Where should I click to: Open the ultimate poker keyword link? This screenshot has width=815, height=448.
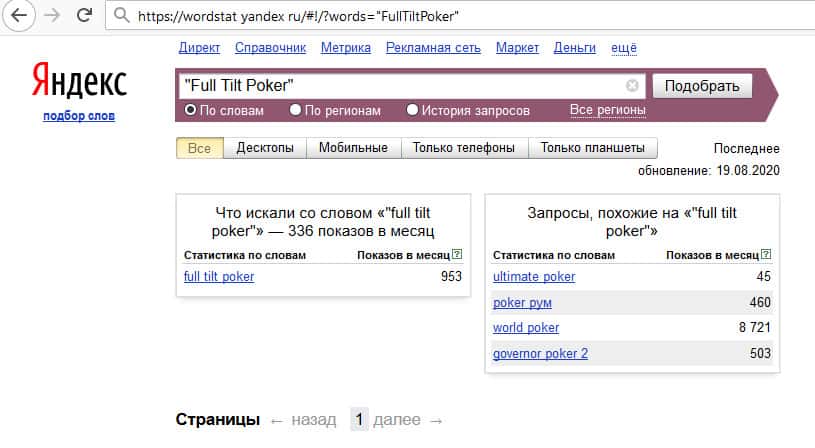click(534, 276)
